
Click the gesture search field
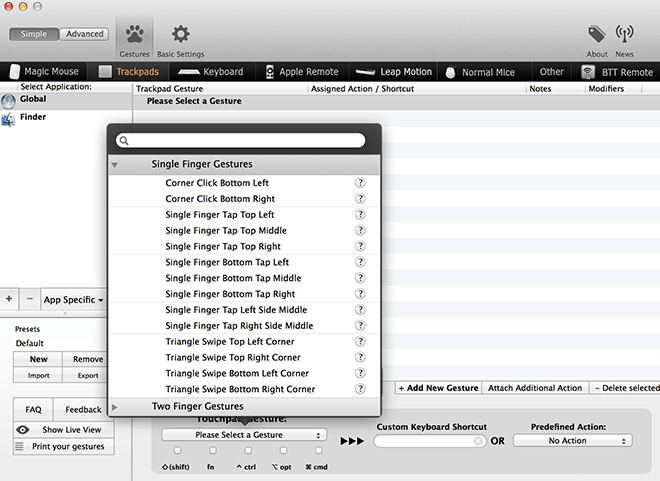coord(240,141)
